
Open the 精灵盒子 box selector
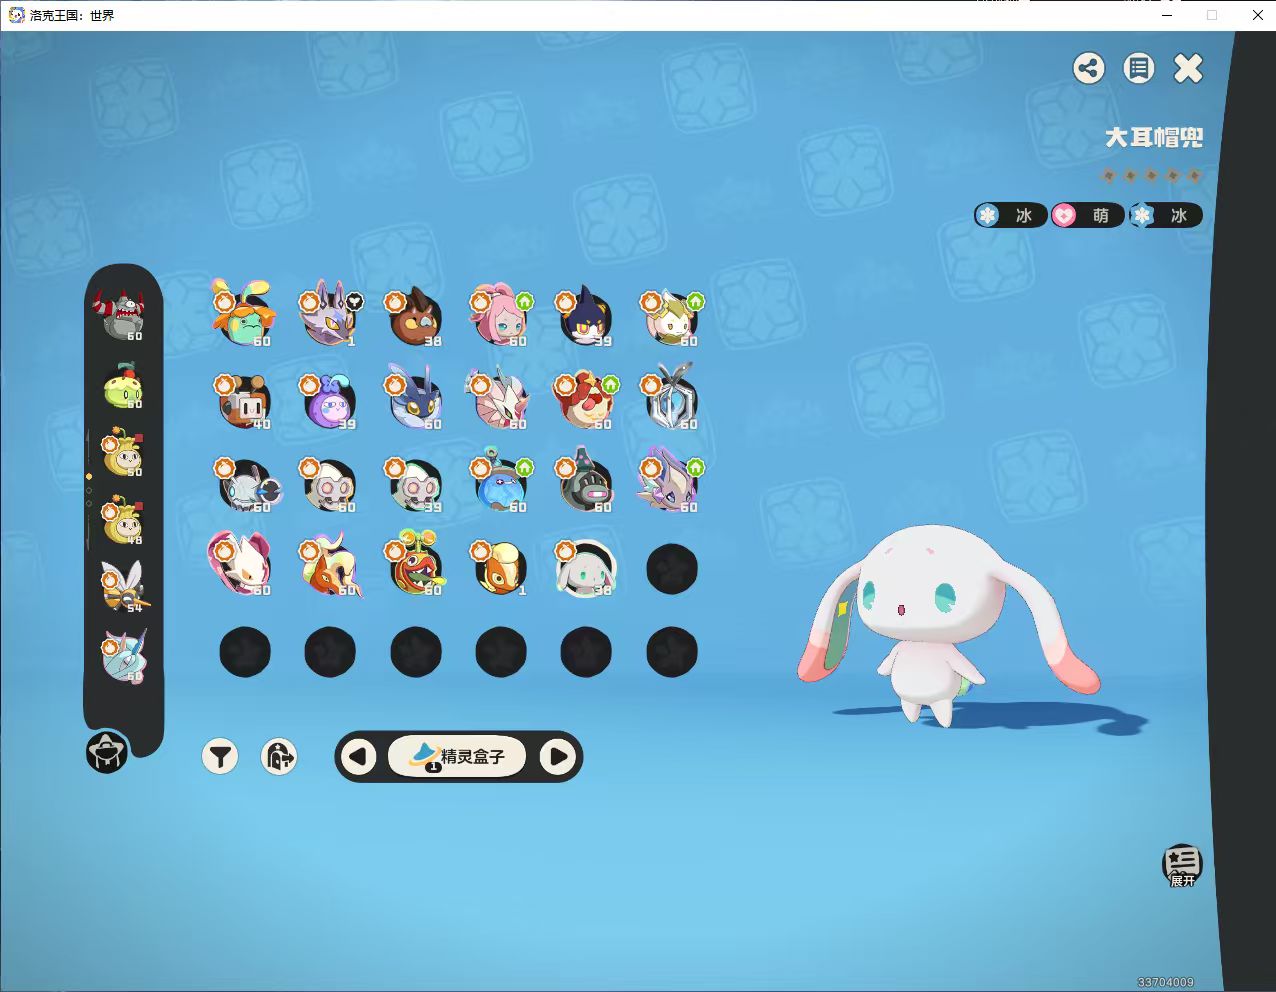pyautogui.click(x=458, y=757)
